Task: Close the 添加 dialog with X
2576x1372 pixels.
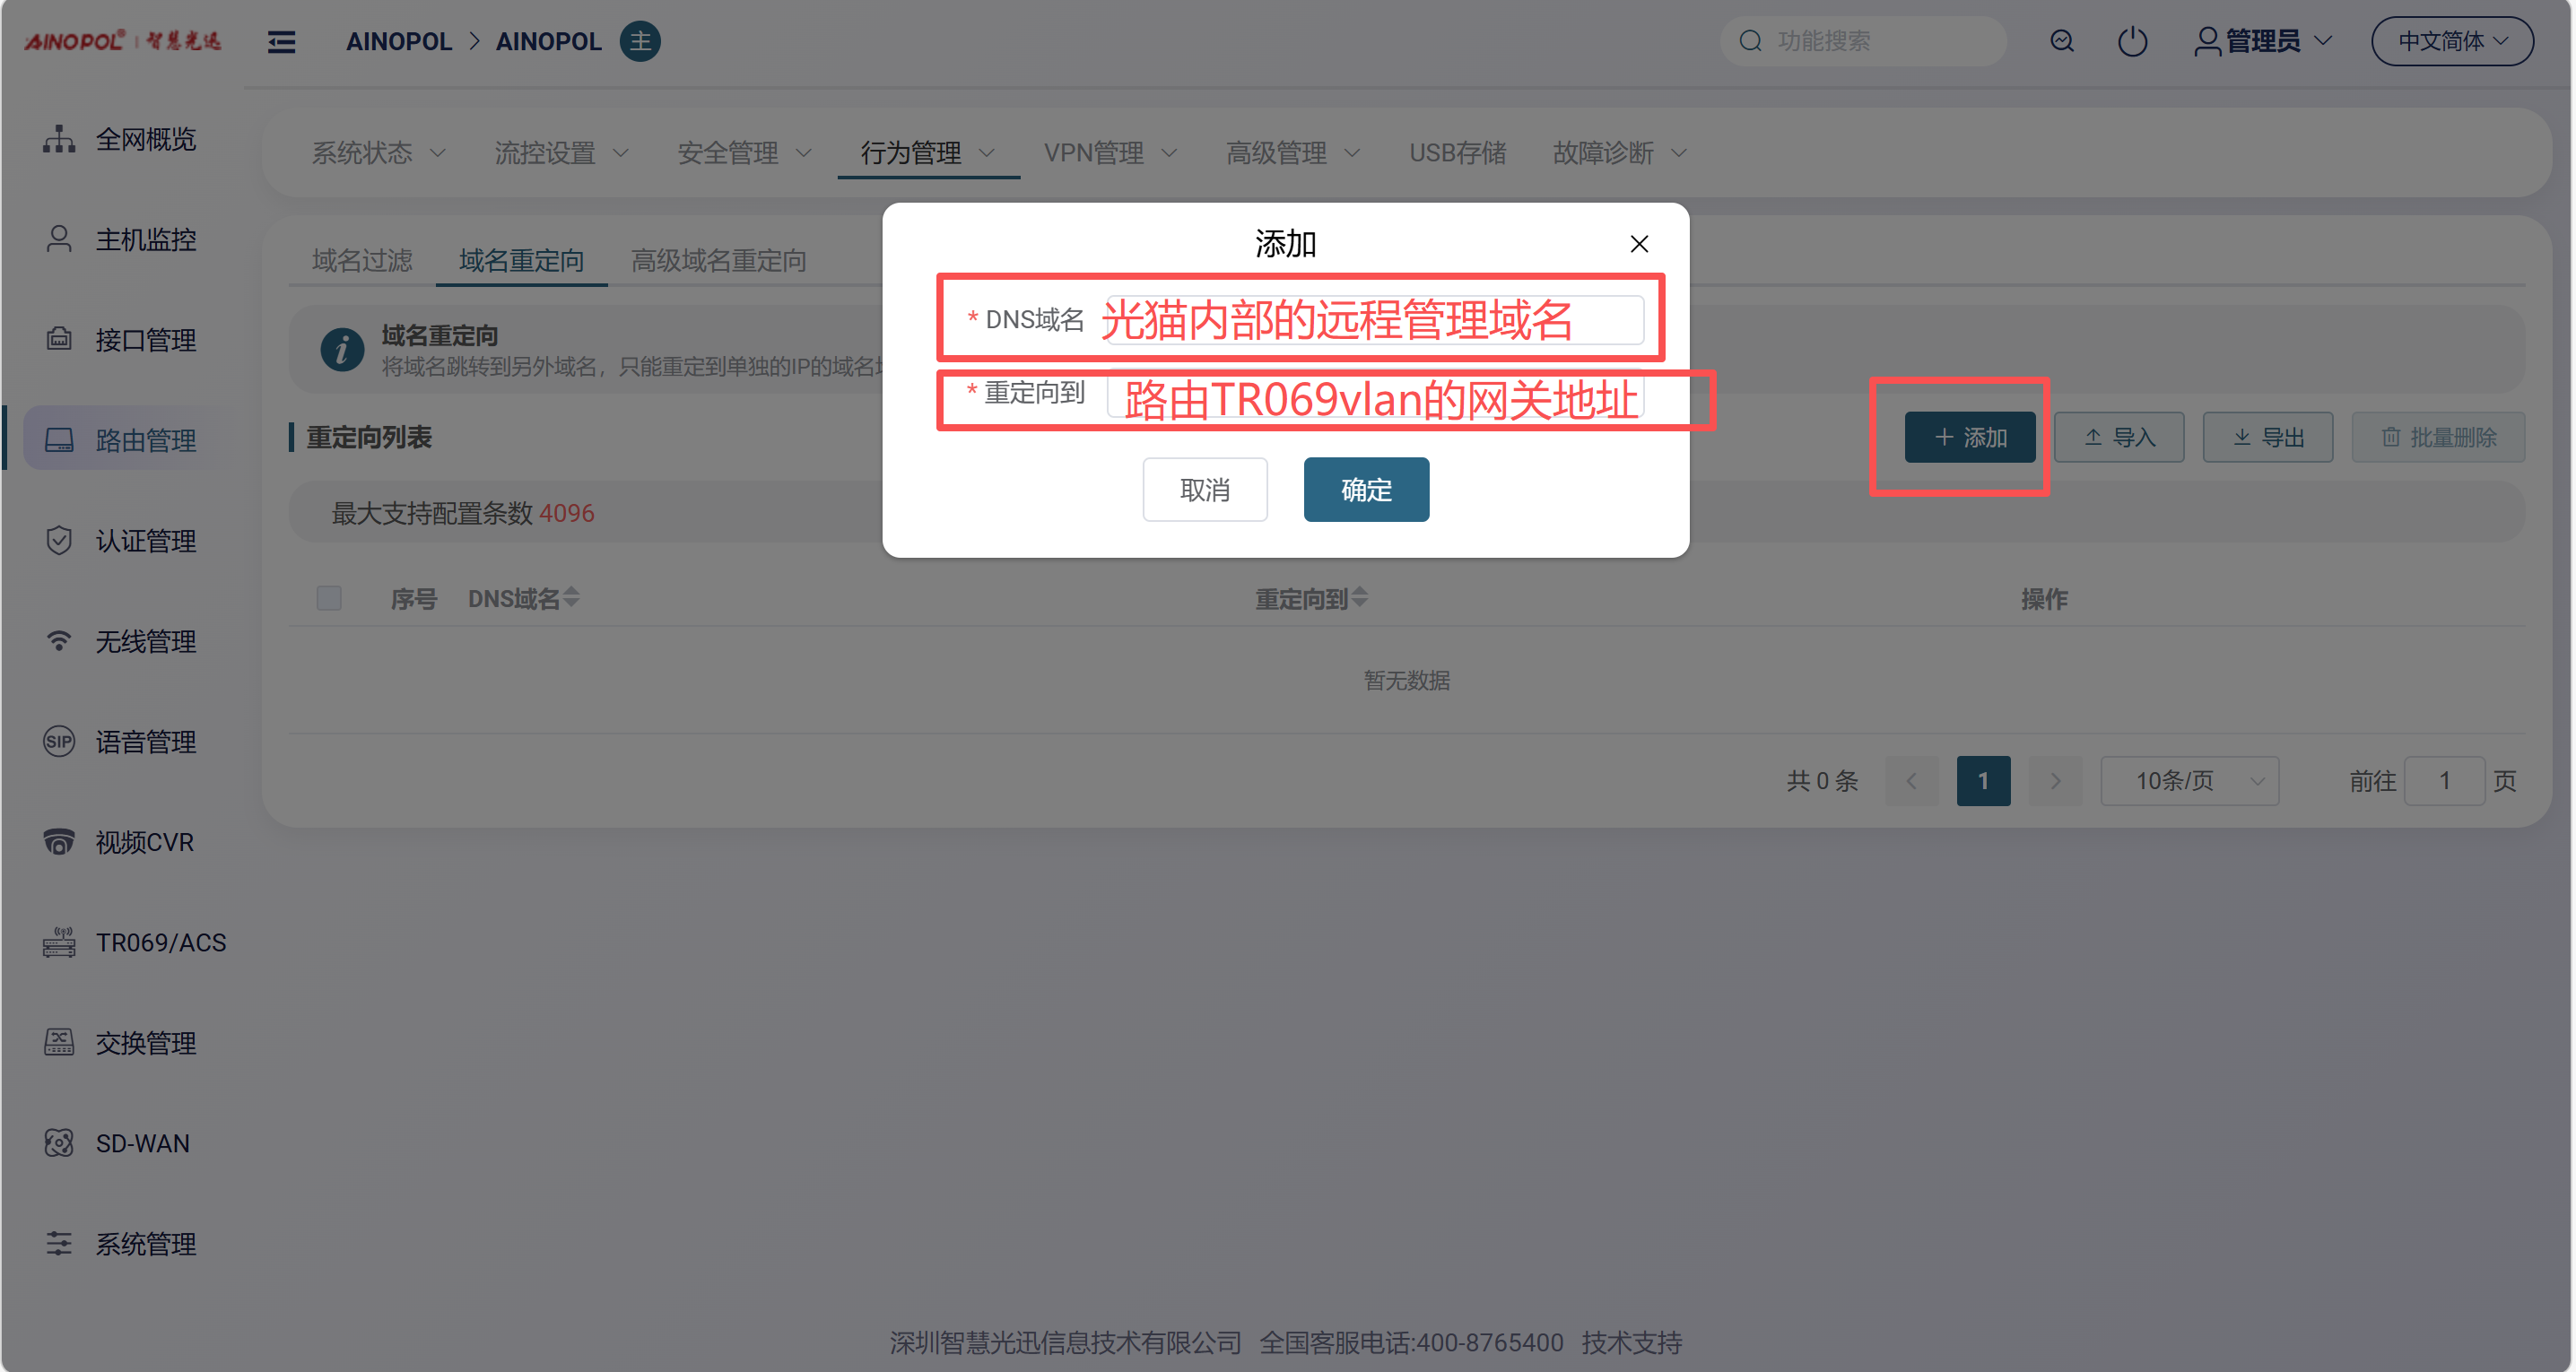Action: tap(1639, 244)
